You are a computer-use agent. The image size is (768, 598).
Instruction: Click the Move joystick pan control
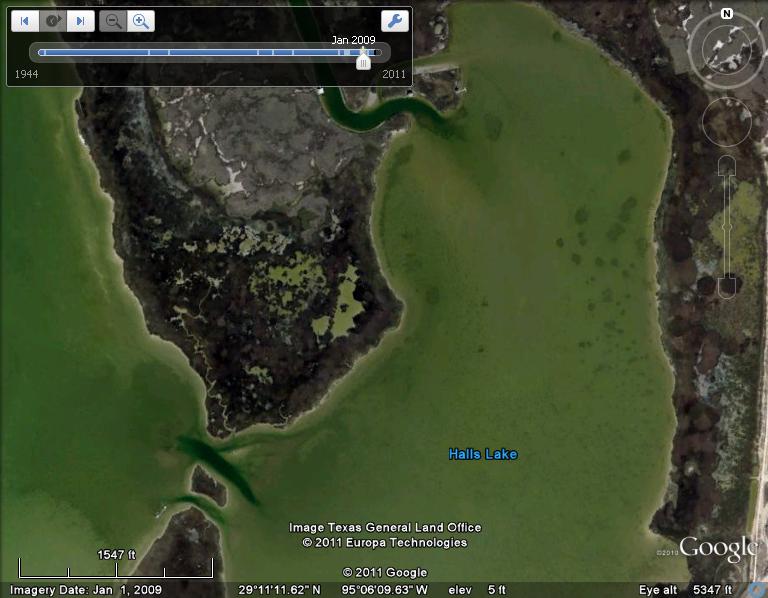click(727, 122)
